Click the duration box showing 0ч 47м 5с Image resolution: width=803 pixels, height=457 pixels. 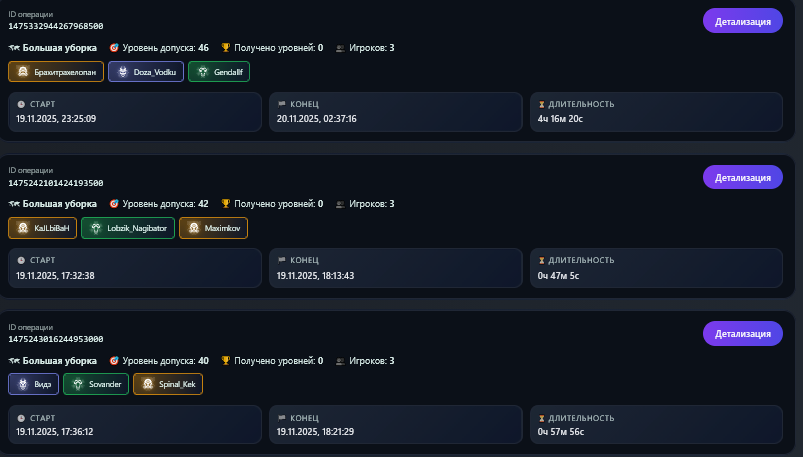(x=655, y=267)
